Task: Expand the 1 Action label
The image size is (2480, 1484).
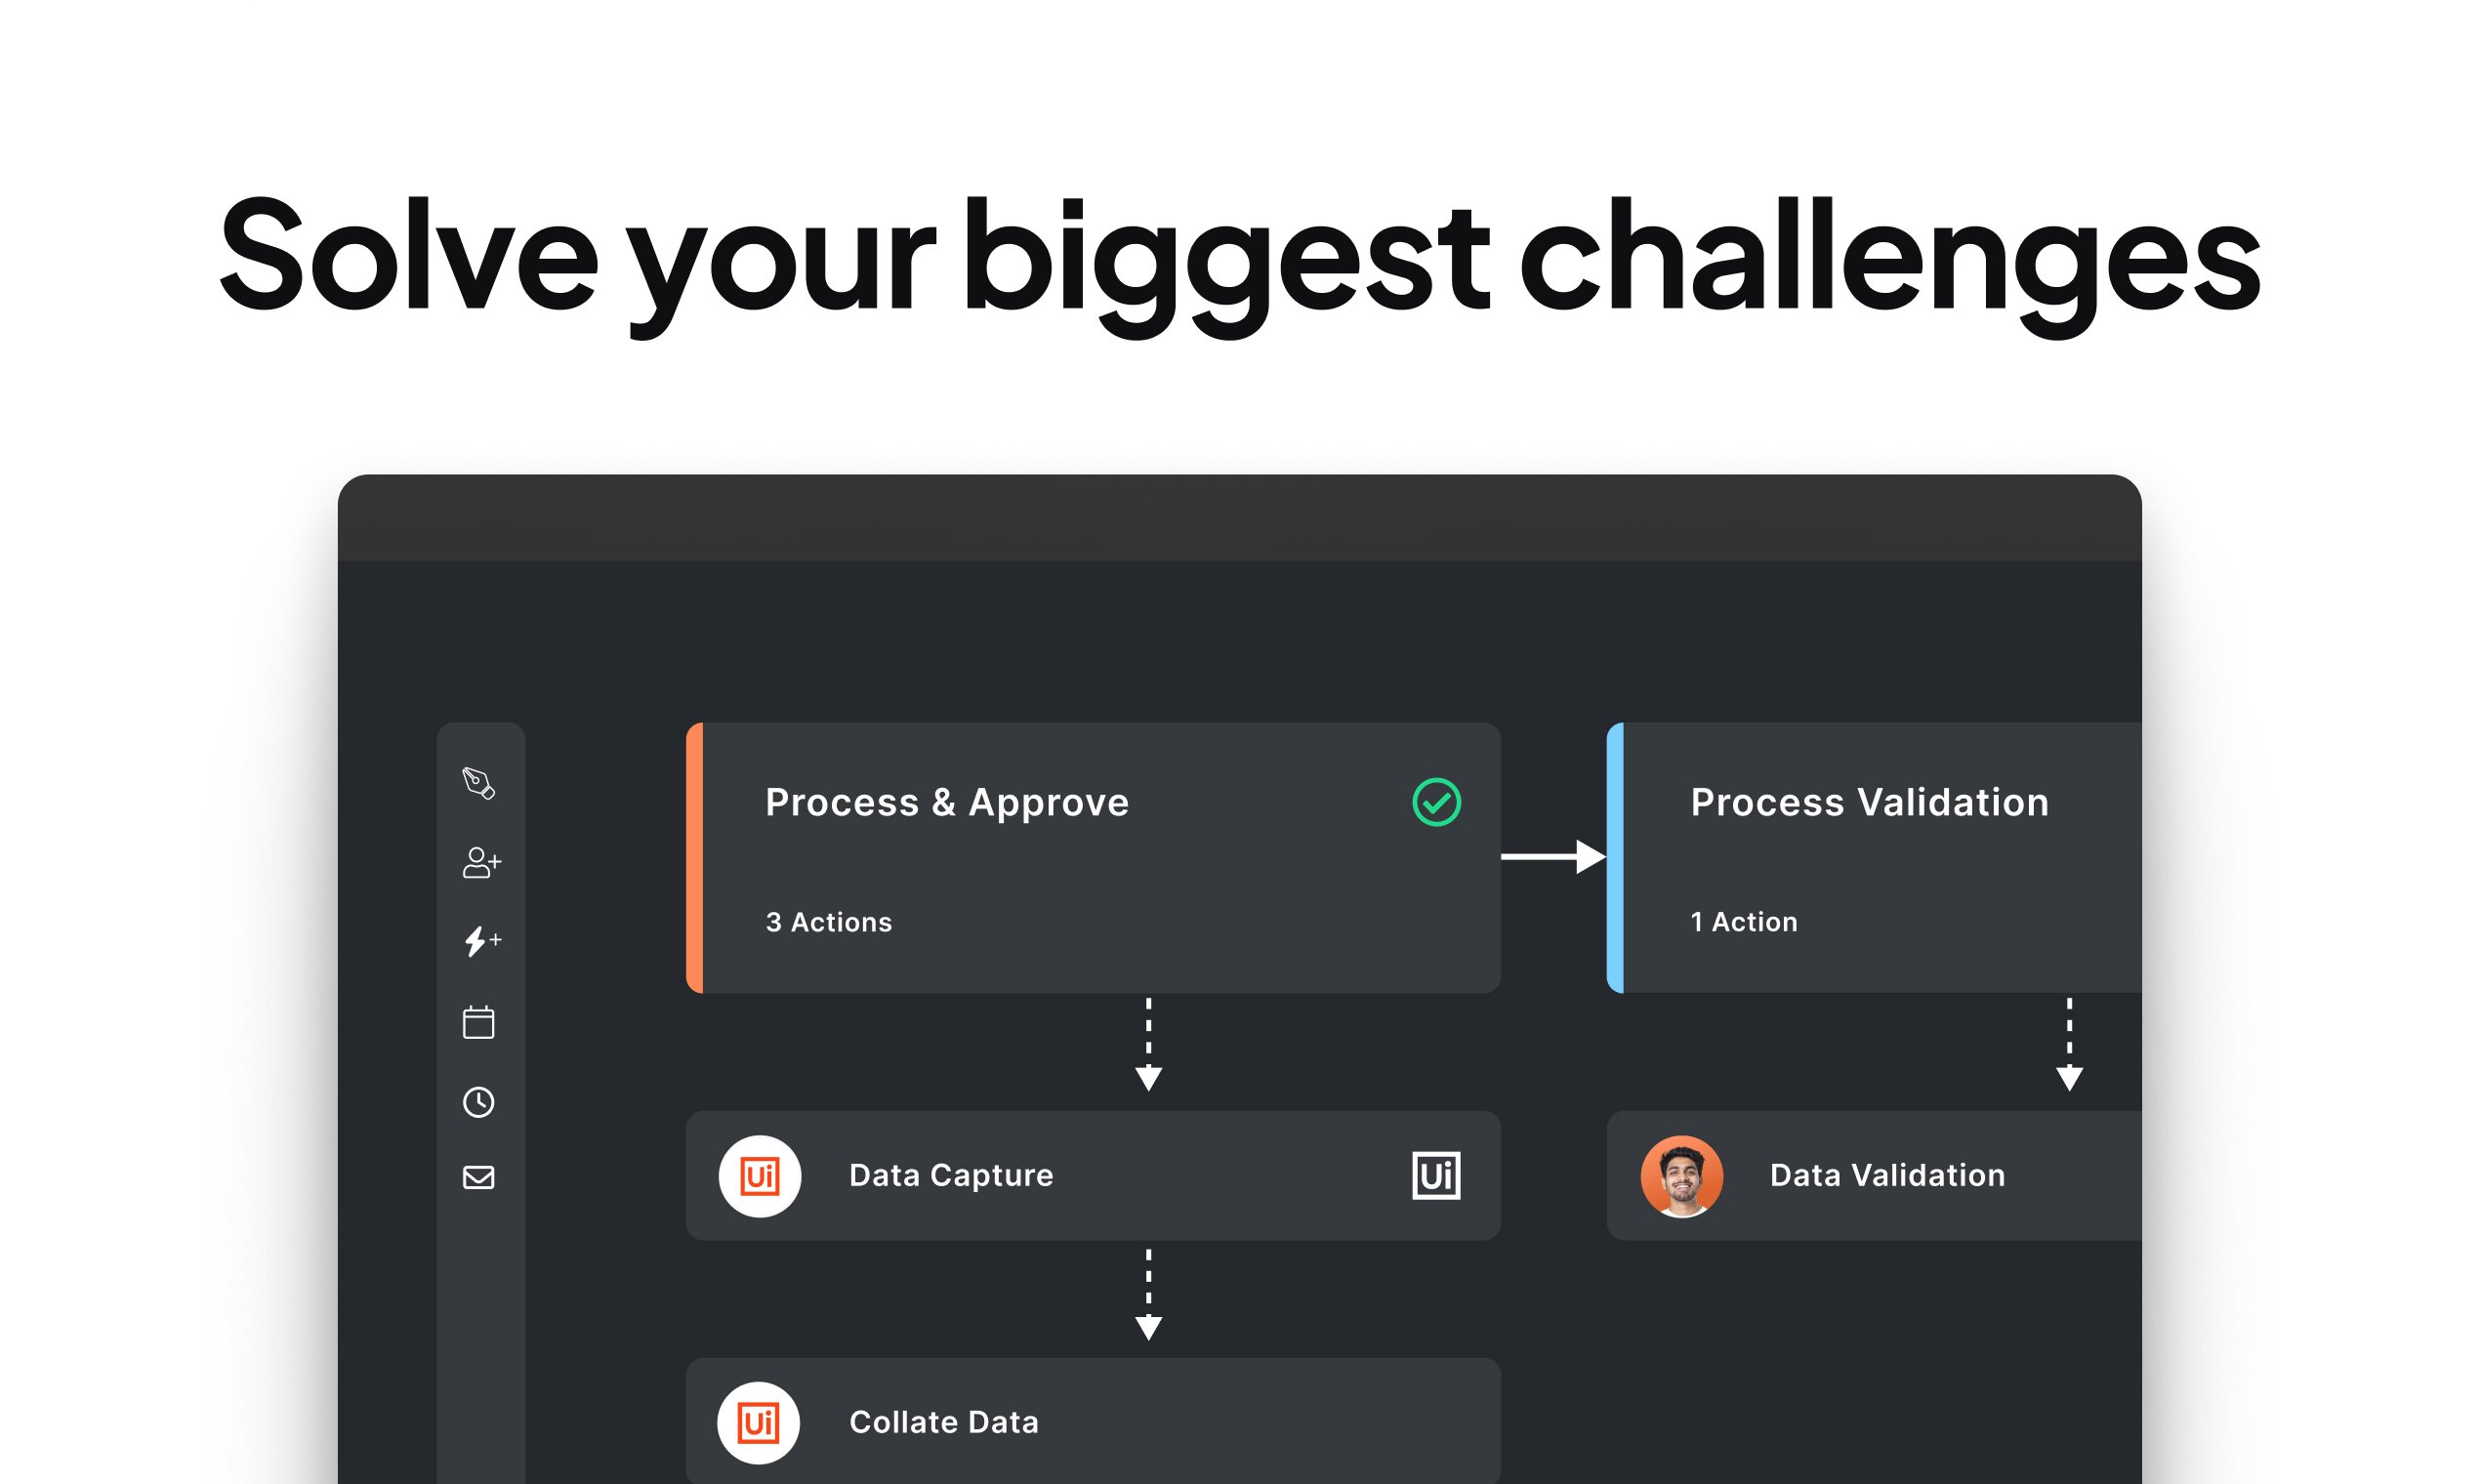Action: point(1744,922)
